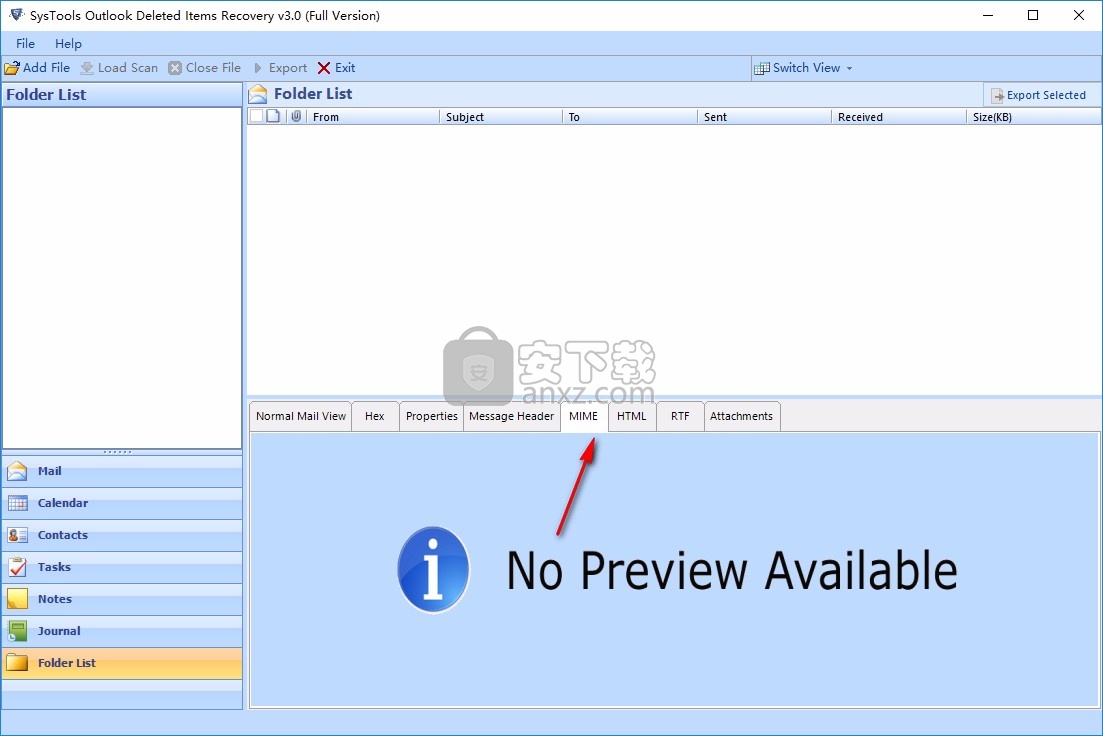Open the File menu
Image resolution: width=1103 pixels, height=736 pixels.
(25, 44)
